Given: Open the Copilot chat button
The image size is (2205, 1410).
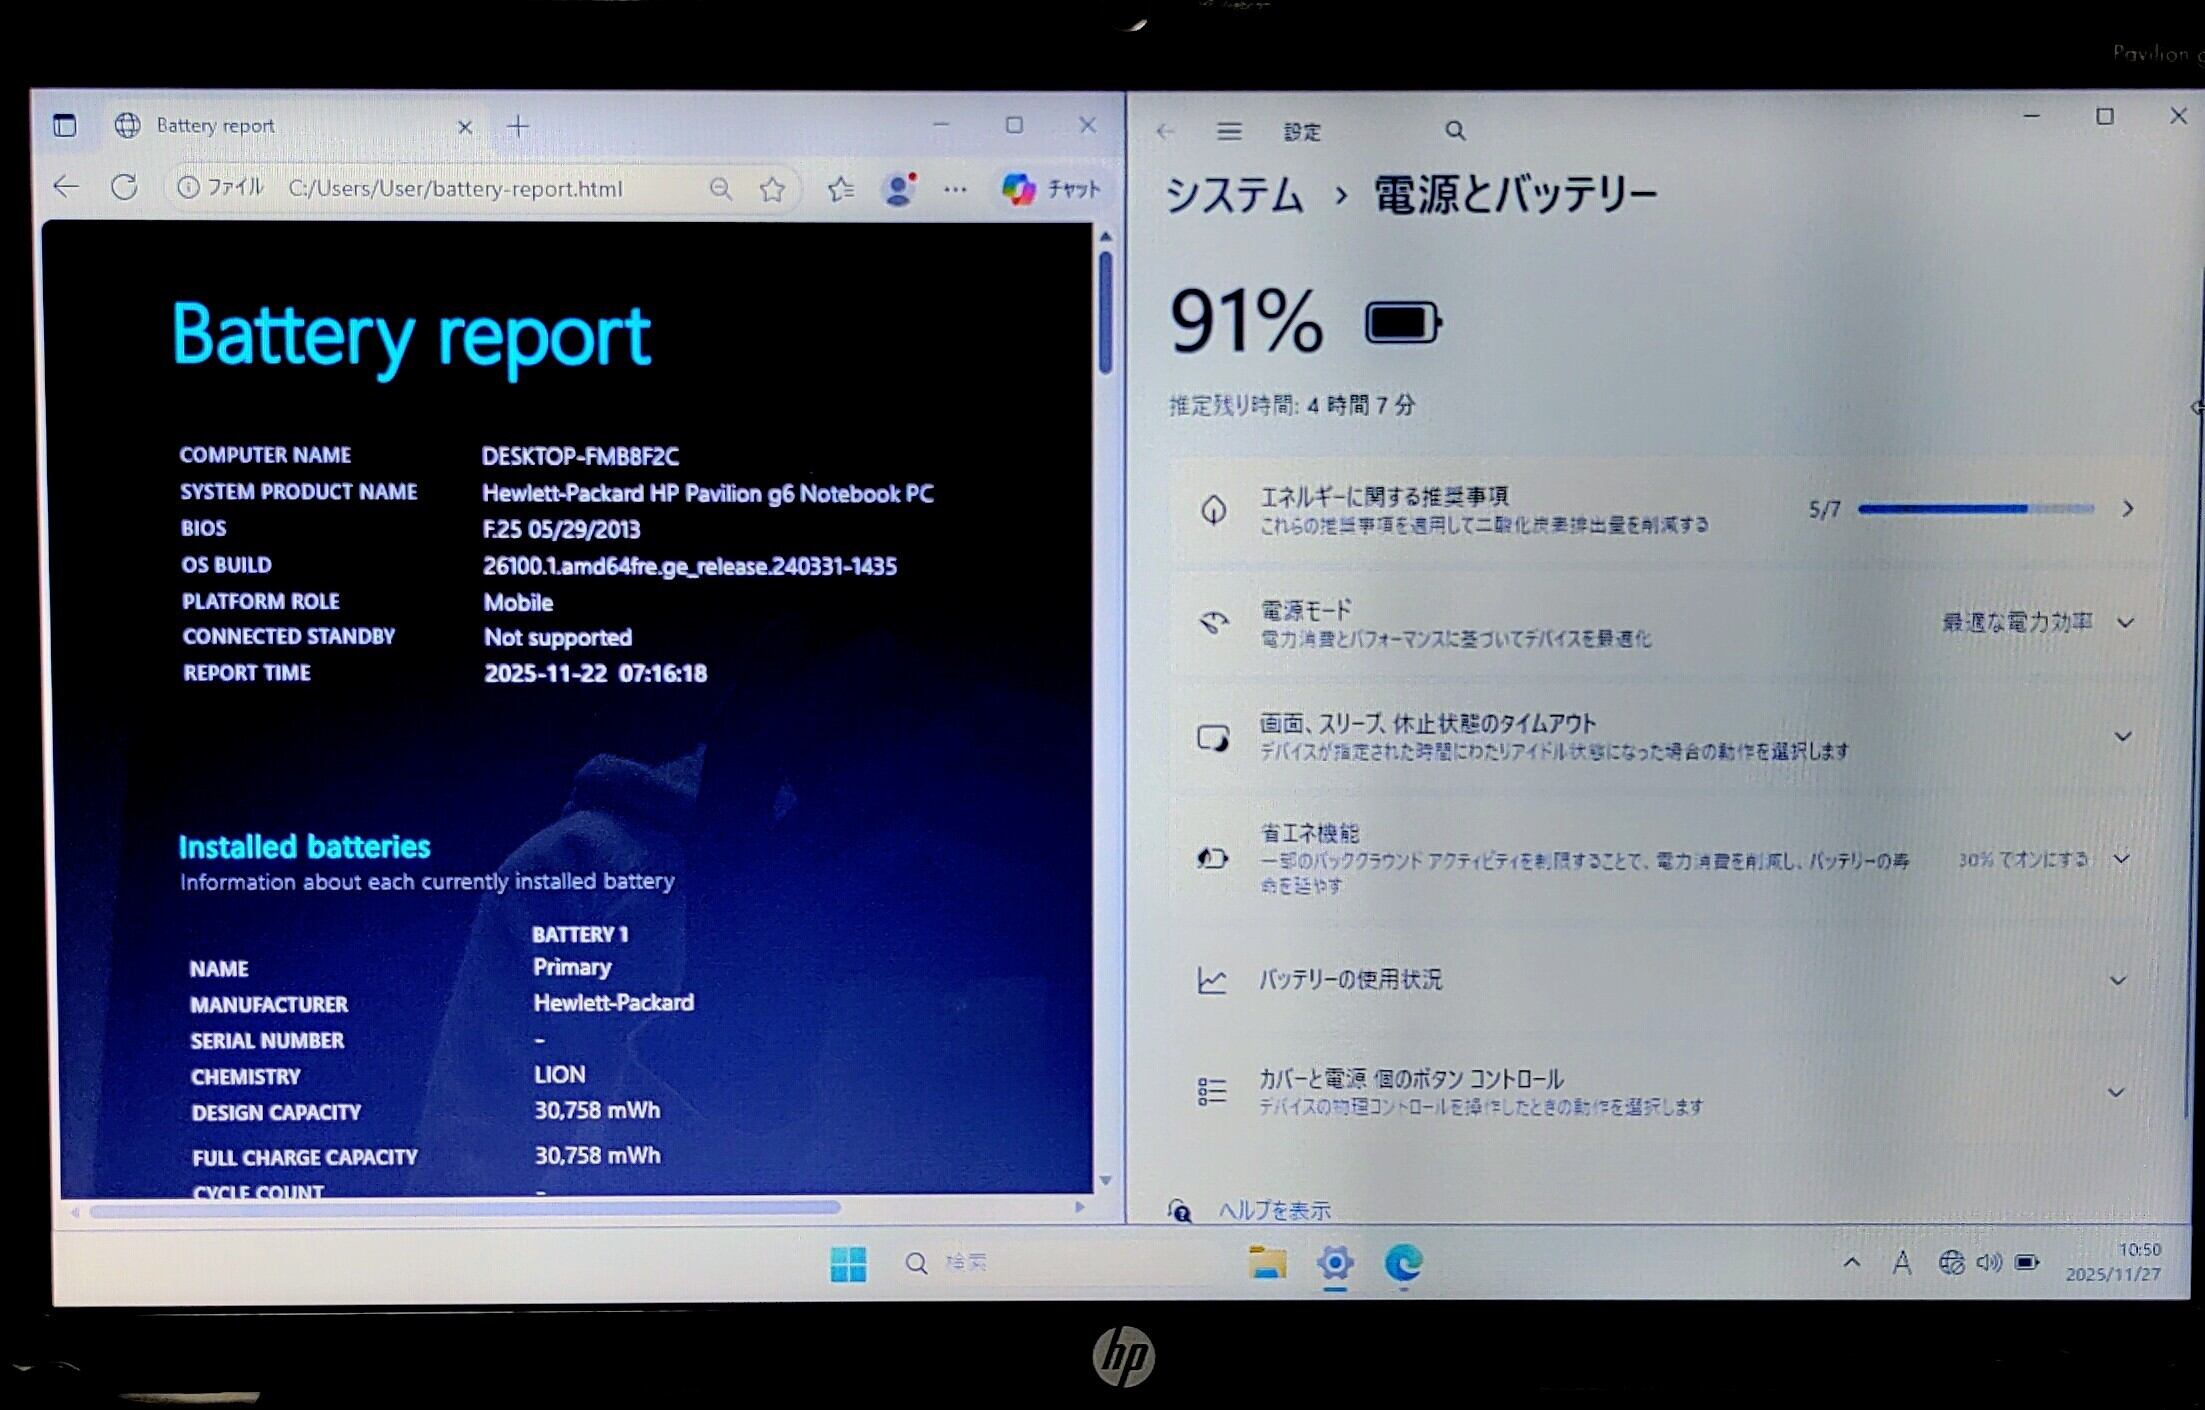Looking at the screenshot, I should point(1050,189).
